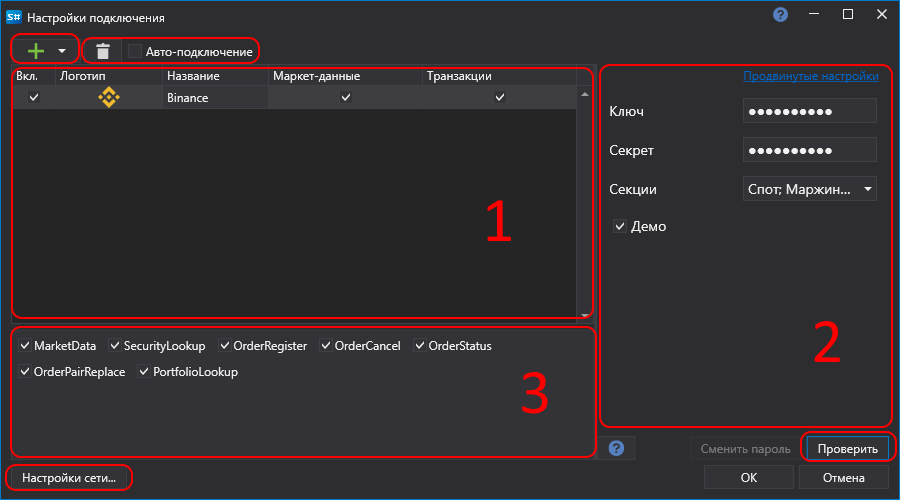Click the Транзакции column header
This screenshot has height=500, width=900.
click(x=499, y=76)
